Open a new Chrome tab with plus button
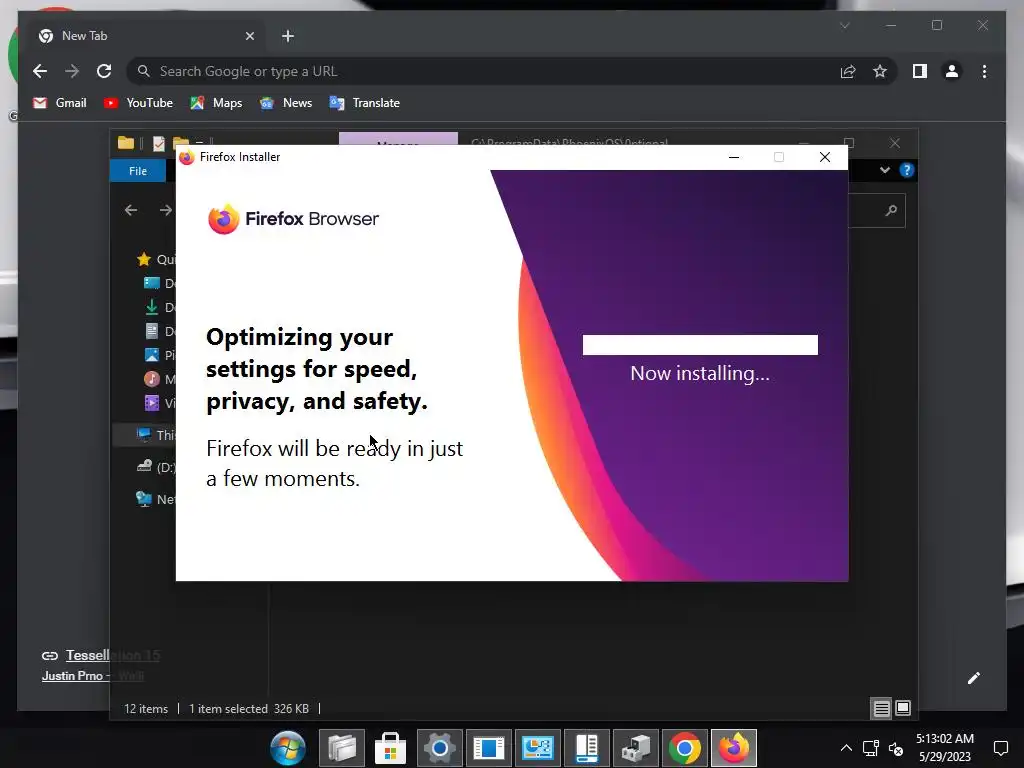 coord(288,36)
